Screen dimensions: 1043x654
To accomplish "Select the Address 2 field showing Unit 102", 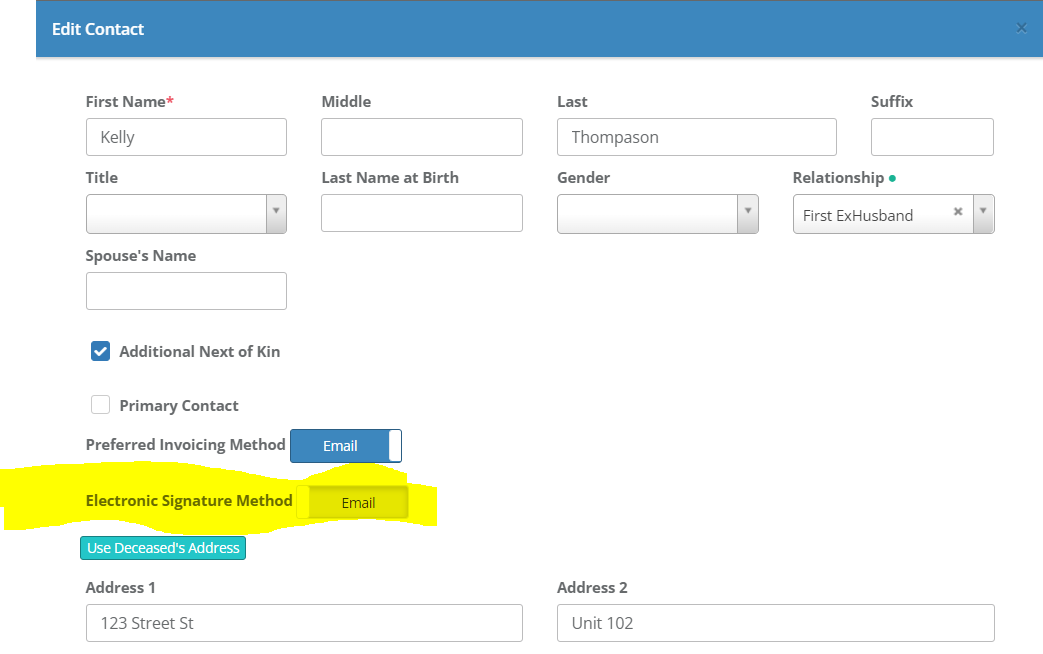I will click(x=775, y=622).
